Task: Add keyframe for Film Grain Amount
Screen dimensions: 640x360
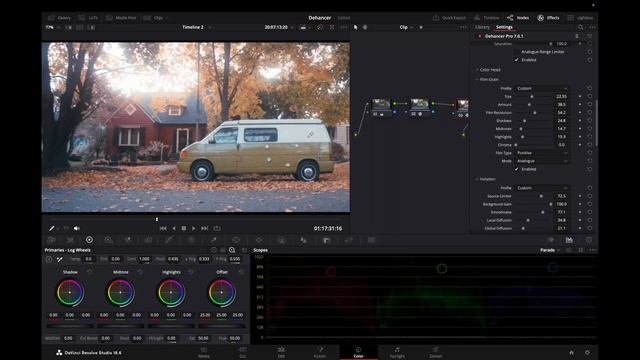Action: pos(580,104)
